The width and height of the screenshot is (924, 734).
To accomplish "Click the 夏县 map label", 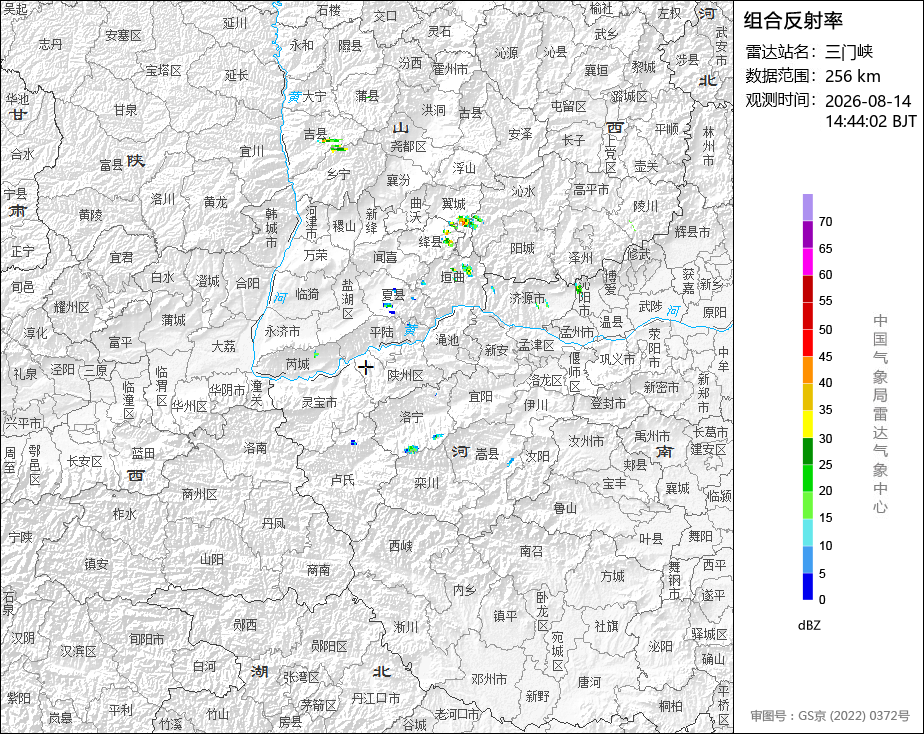I will [x=393, y=295].
